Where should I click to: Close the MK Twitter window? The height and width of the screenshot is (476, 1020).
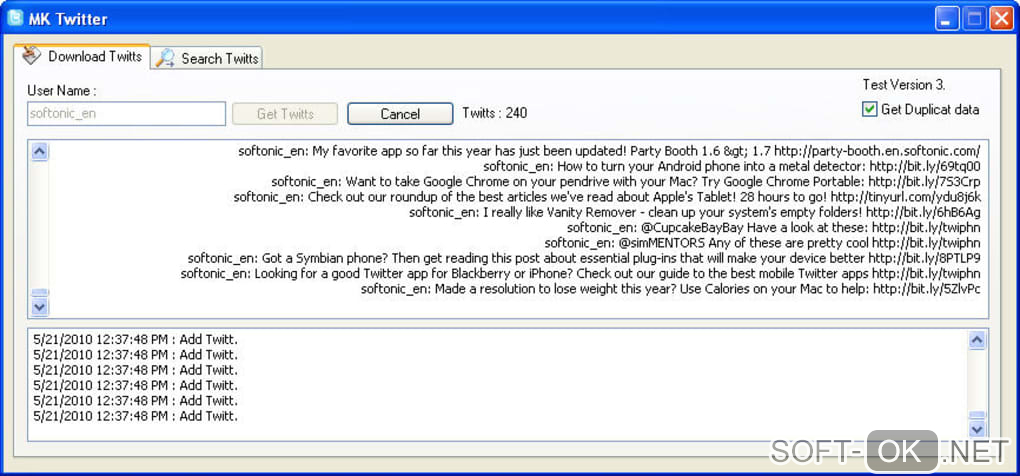1002,19
